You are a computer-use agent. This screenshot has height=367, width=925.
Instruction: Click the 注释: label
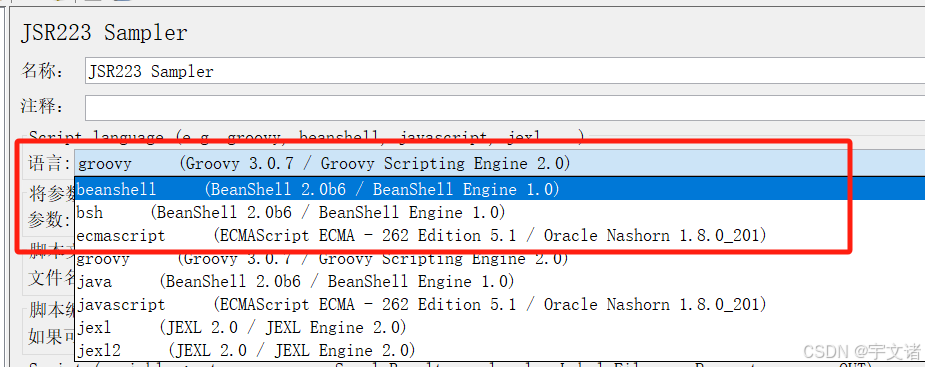42,107
